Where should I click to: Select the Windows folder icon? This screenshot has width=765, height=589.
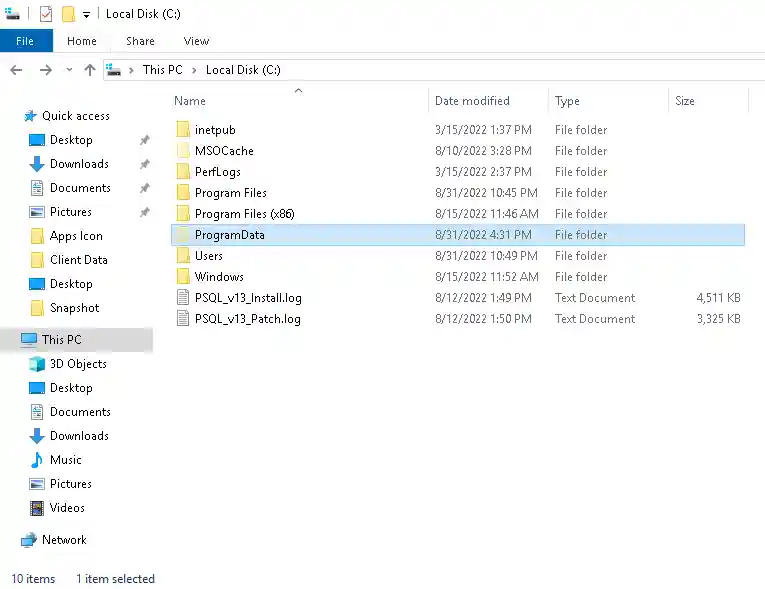(x=183, y=276)
